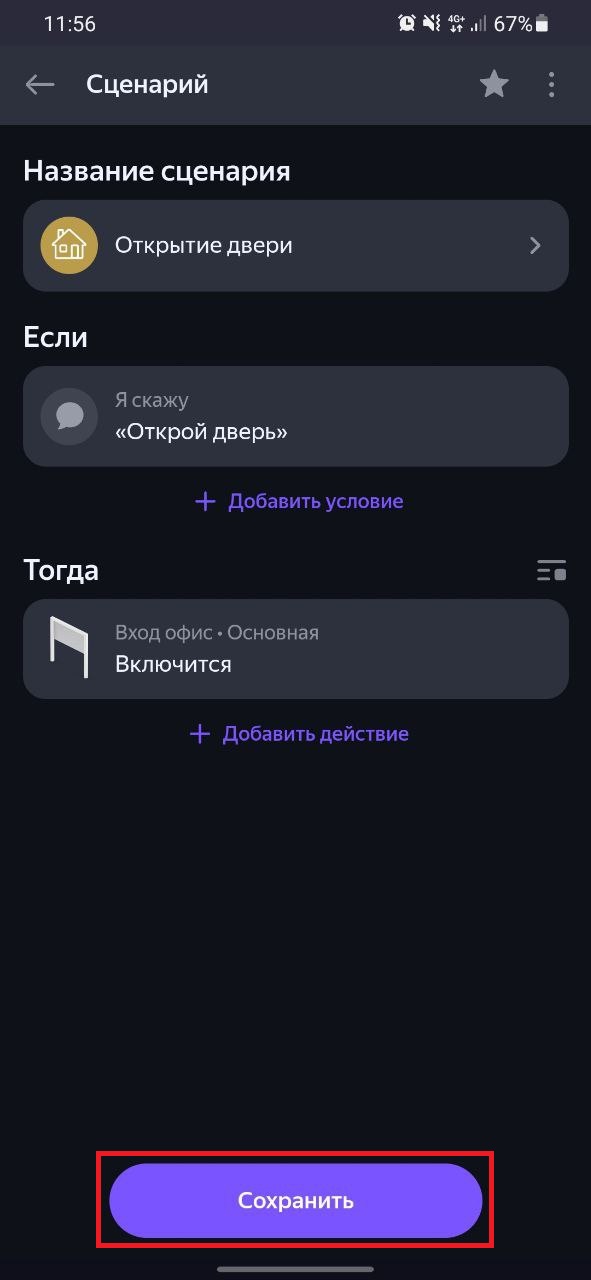This screenshot has width=591, height=1280.
Task: Go back using the top-left arrow
Action: (40, 85)
